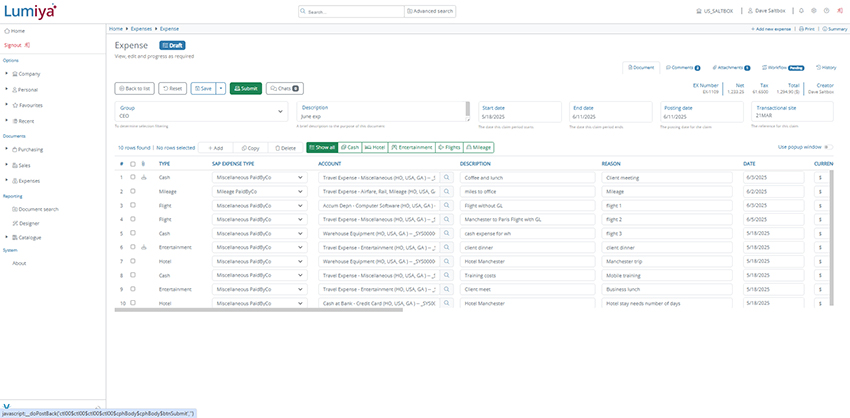This screenshot has height=418, width=850.
Task: Tick select-all checkbox in table header
Action: 133,164
